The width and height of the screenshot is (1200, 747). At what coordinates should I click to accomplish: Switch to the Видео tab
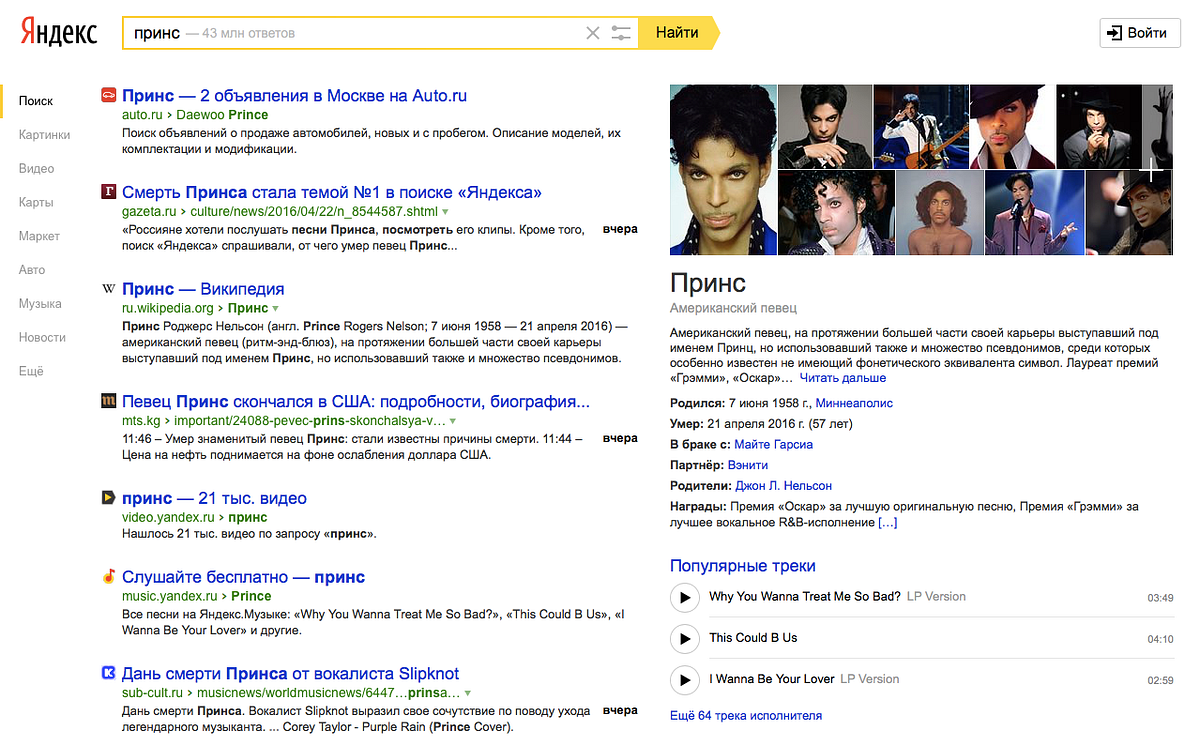(36, 169)
